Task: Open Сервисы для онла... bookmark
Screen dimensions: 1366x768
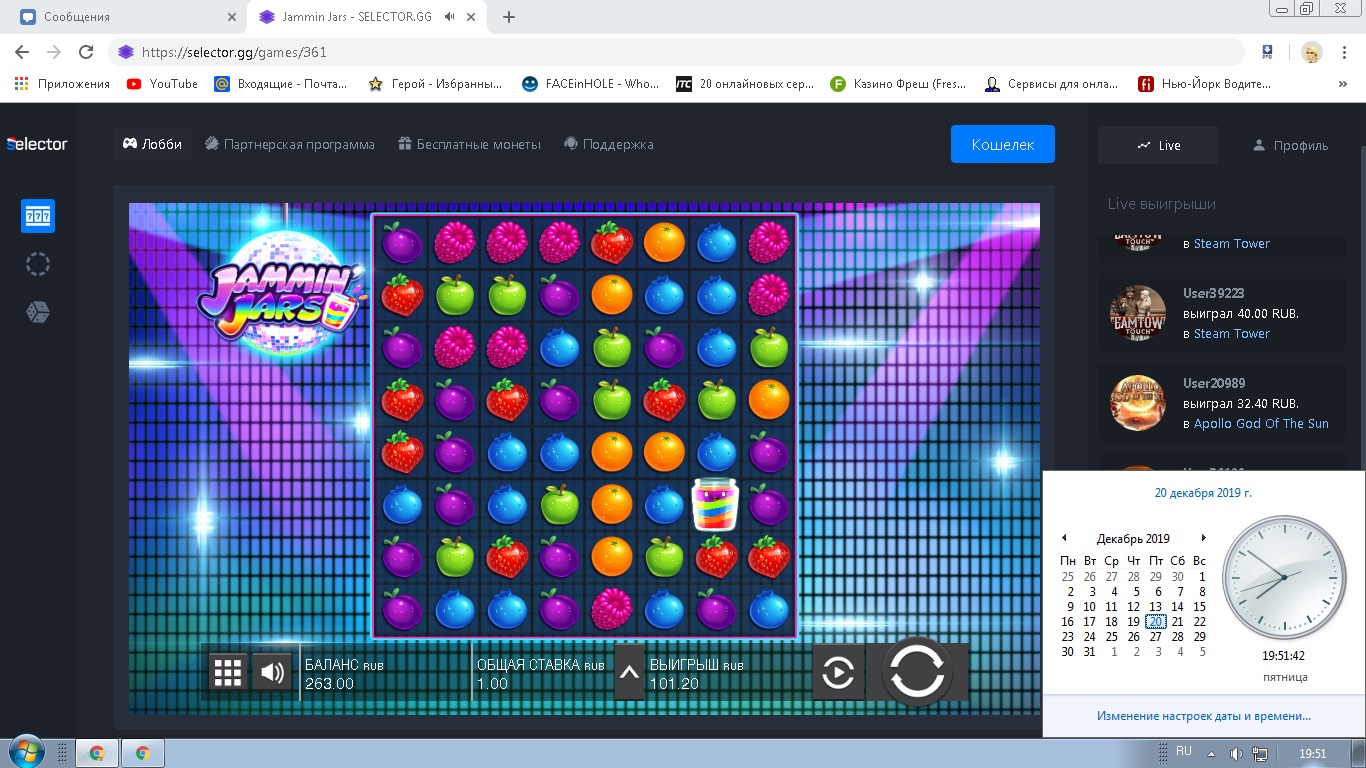Action: point(1052,84)
